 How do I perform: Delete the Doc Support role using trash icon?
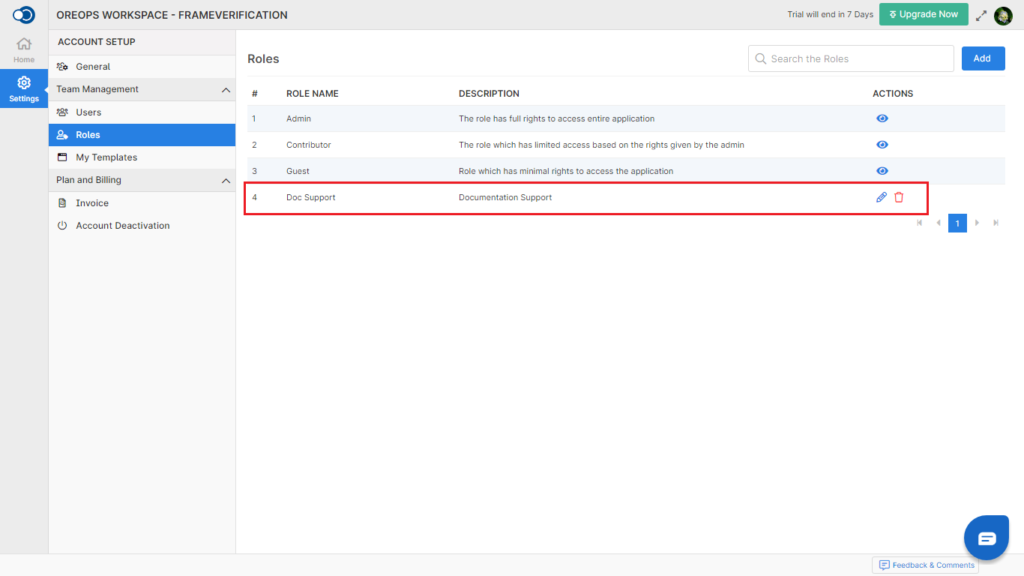[x=899, y=197]
